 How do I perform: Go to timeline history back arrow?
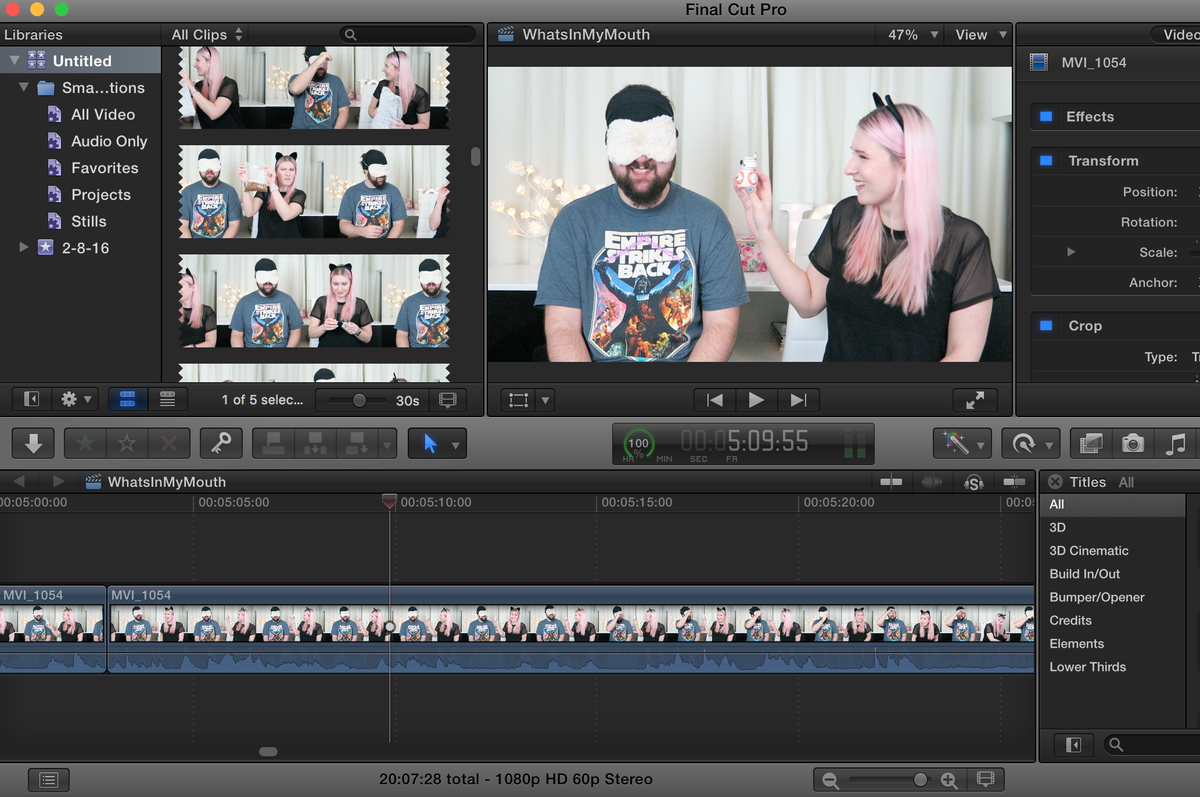pyautogui.click(x=18, y=481)
